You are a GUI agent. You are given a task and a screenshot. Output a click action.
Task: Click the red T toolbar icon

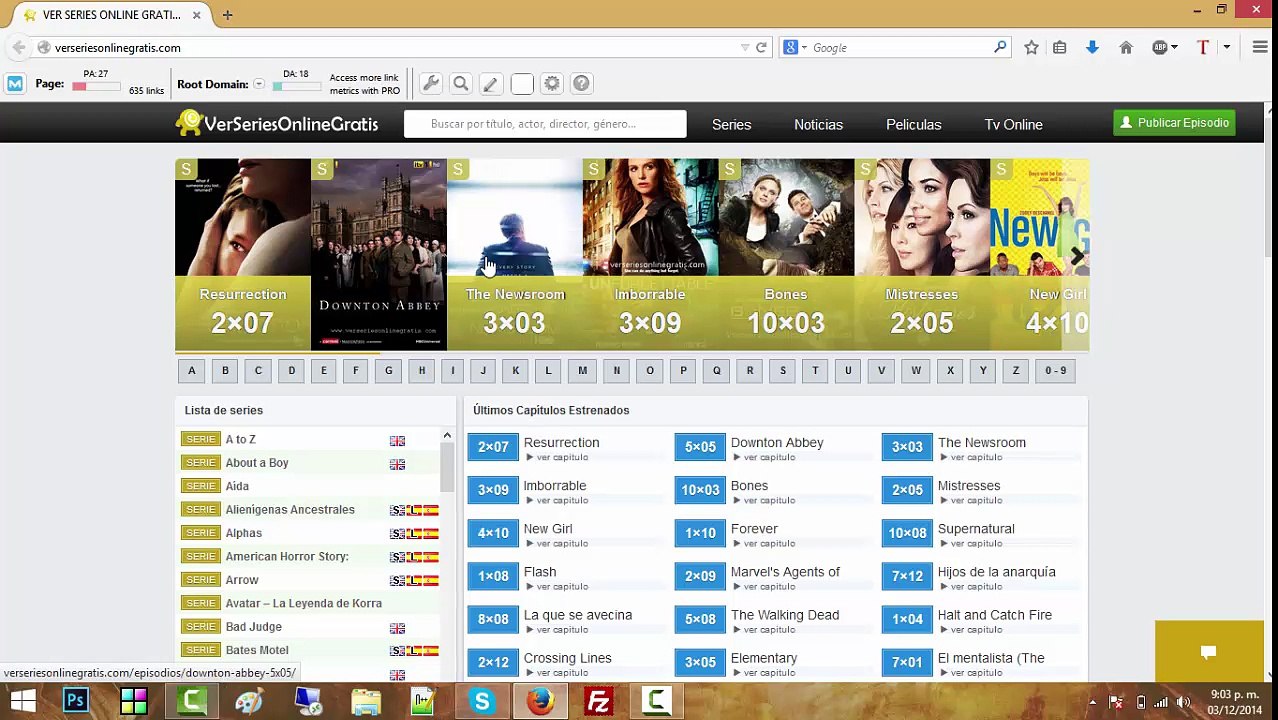[1203, 47]
